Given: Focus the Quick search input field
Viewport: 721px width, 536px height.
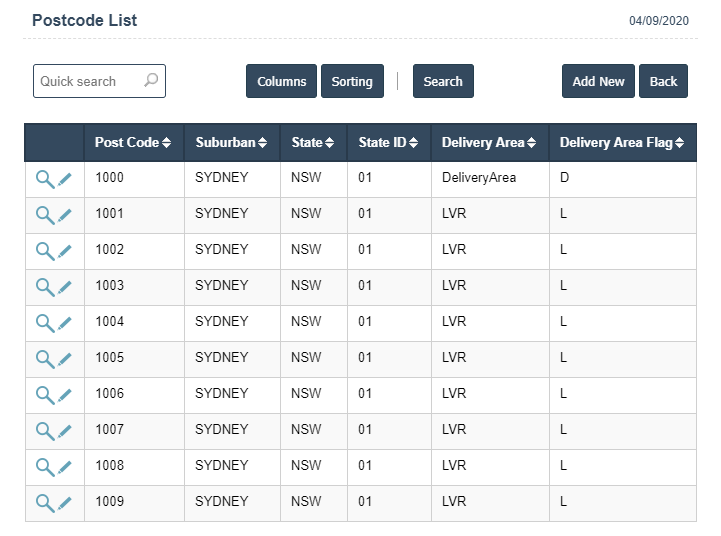Looking at the screenshot, I should pos(85,82).
